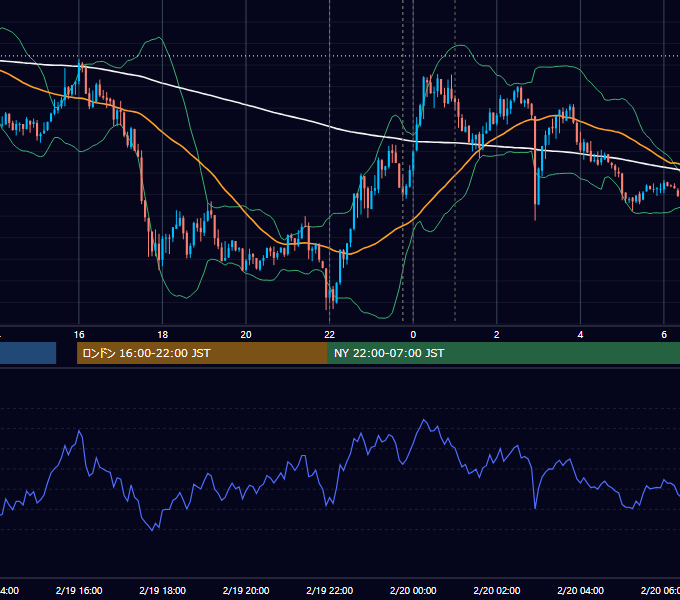
Task: Select the blue session bar left of ロンドン
Action: [x=28, y=353]
